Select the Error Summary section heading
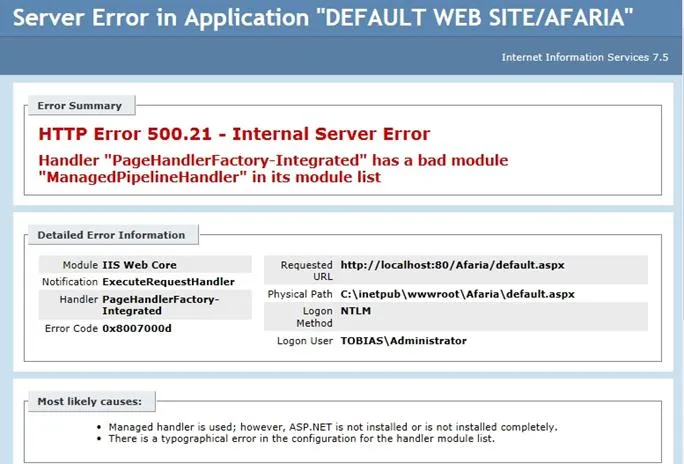 (x=79, y=105)
